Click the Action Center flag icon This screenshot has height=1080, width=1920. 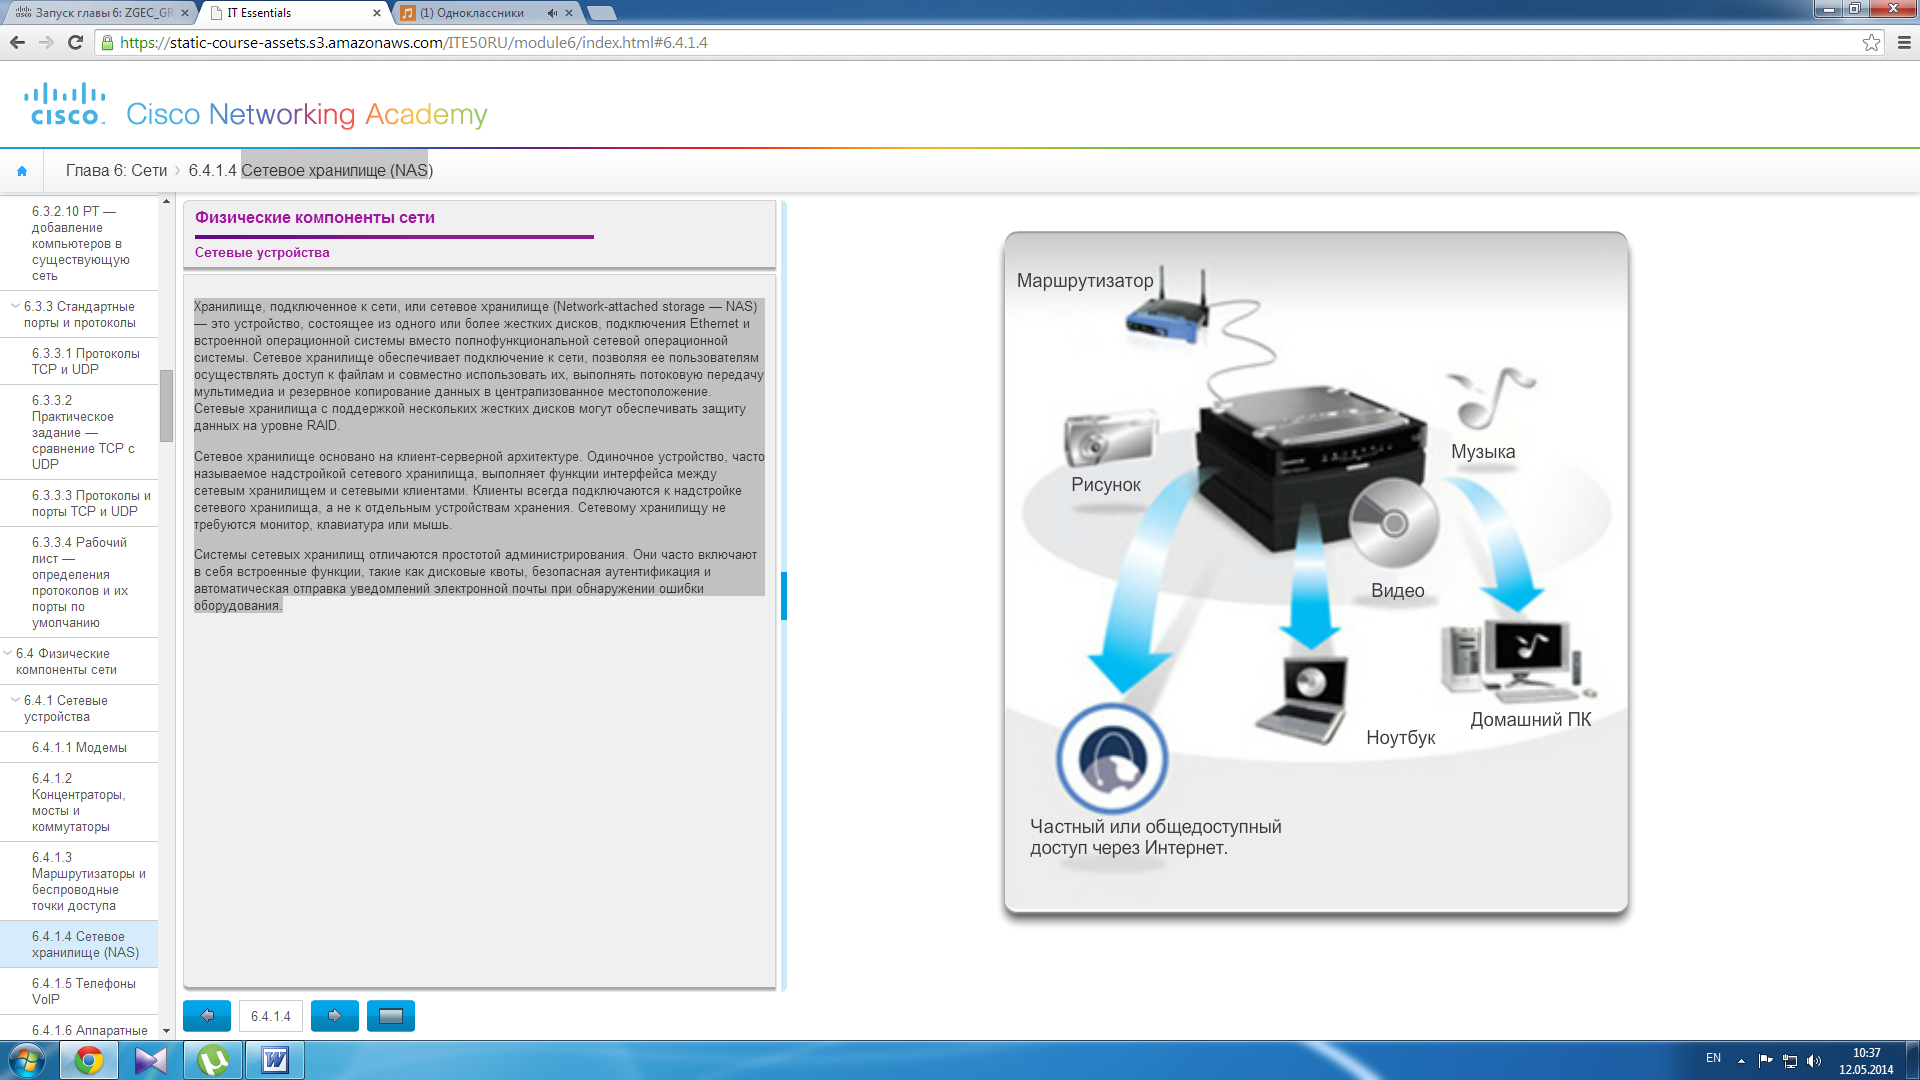point(1765,1061)
